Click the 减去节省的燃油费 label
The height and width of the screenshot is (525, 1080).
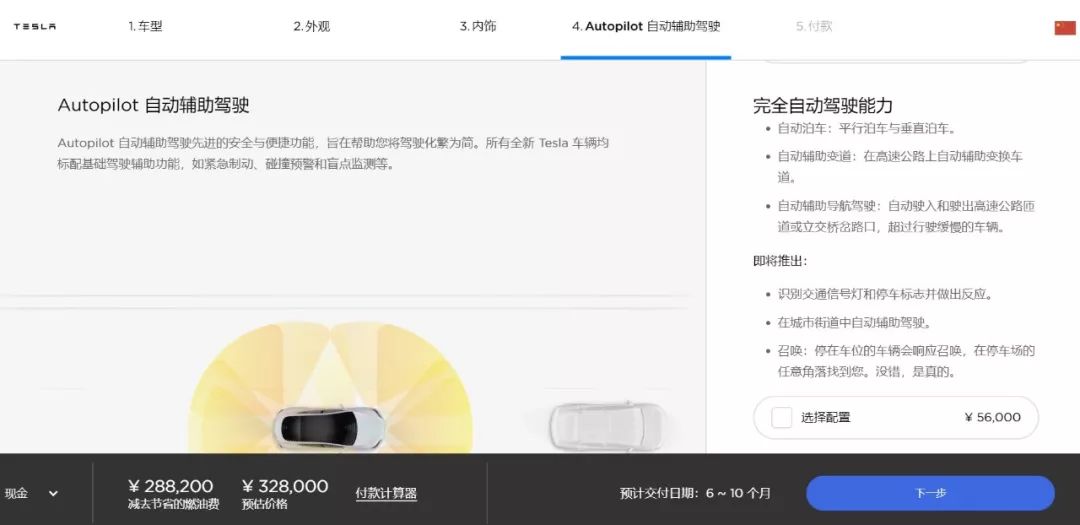[x=174, y=504]
